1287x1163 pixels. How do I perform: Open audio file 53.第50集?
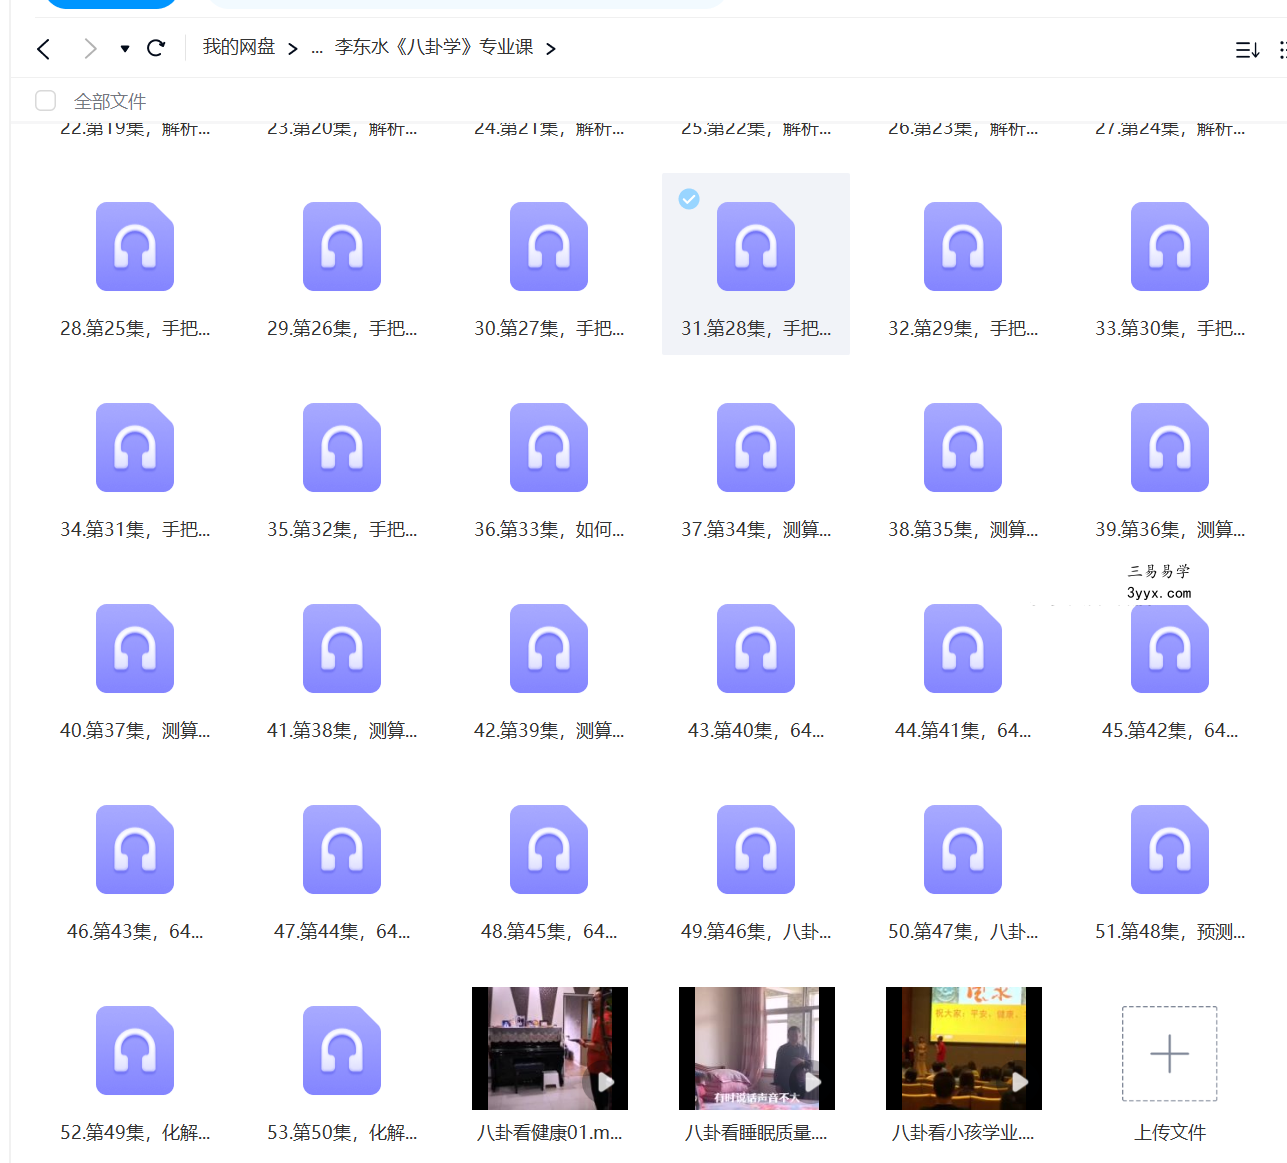(x=342, y=1051)
